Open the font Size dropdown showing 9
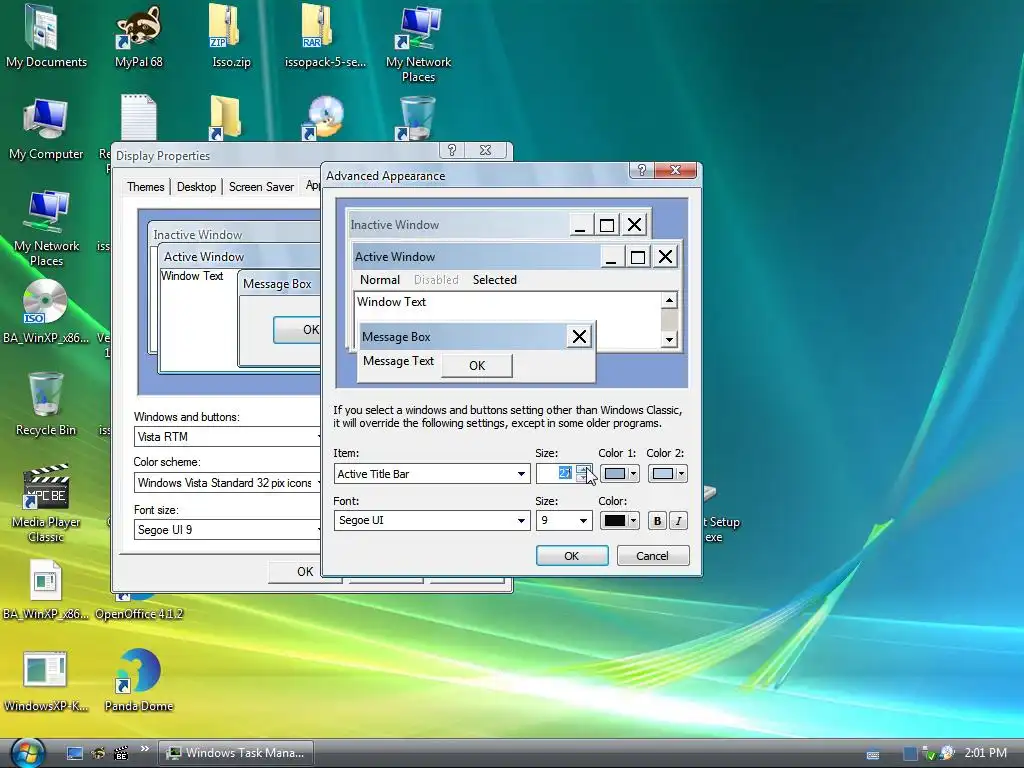The height and width of the screenshot is (768, 1024). coord(564,520)
